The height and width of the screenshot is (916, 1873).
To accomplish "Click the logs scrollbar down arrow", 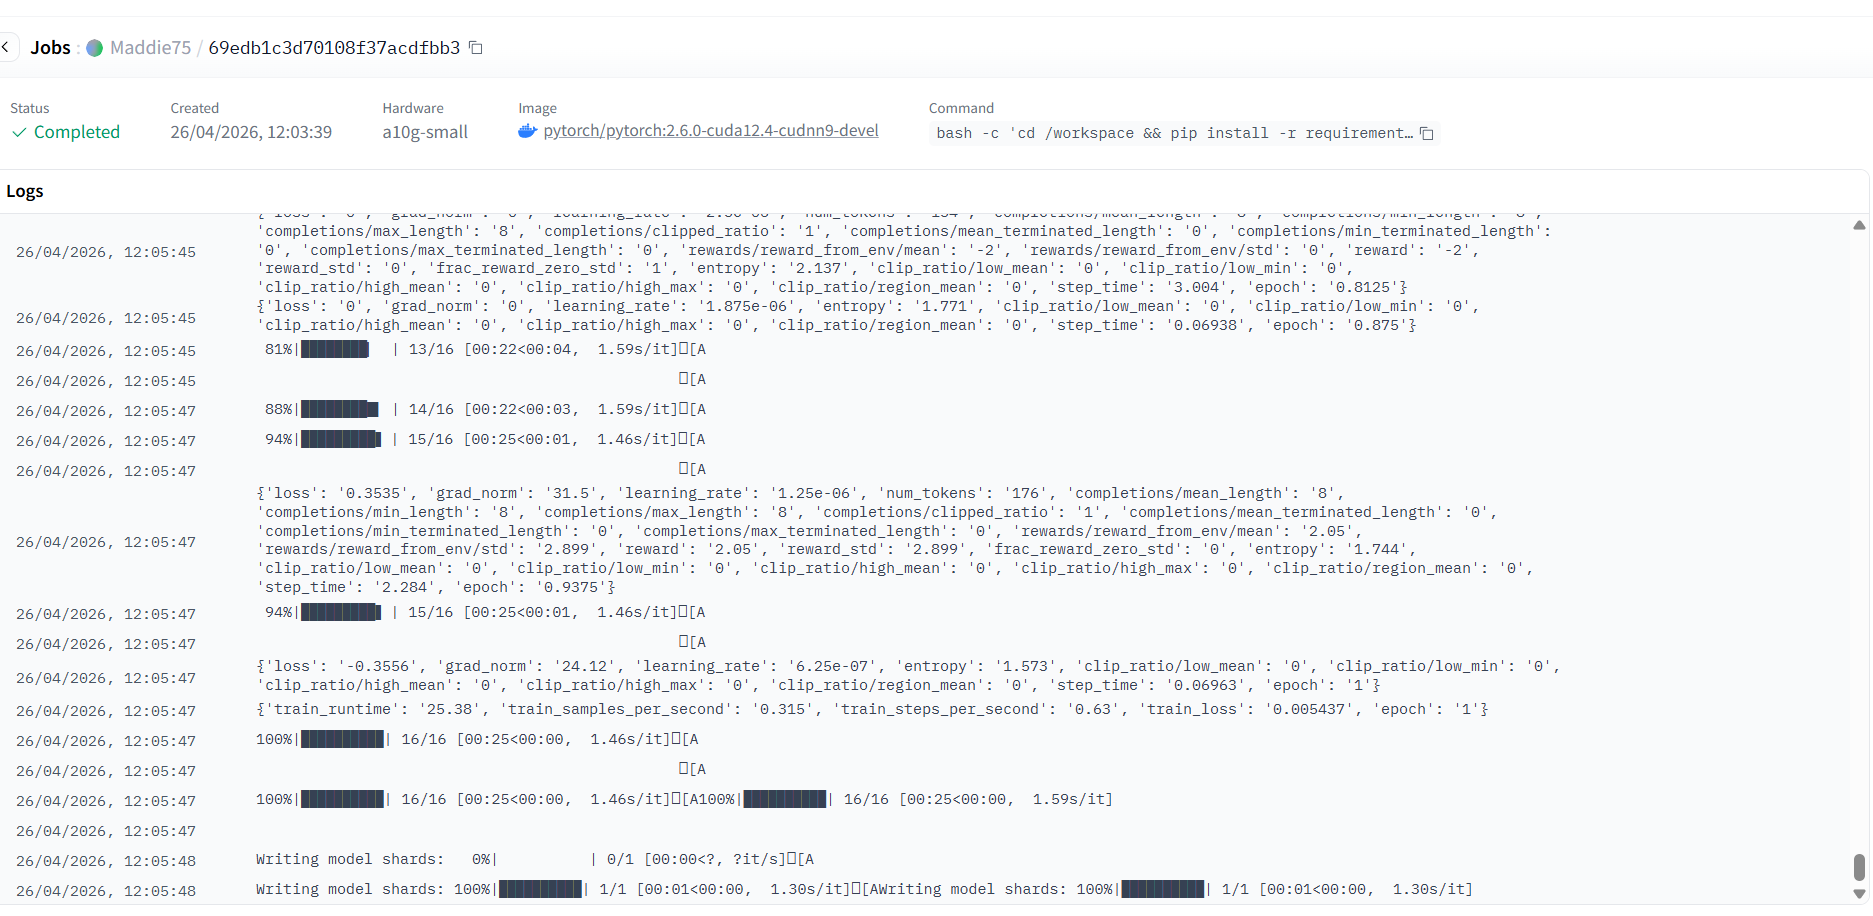I will 1859,894.
